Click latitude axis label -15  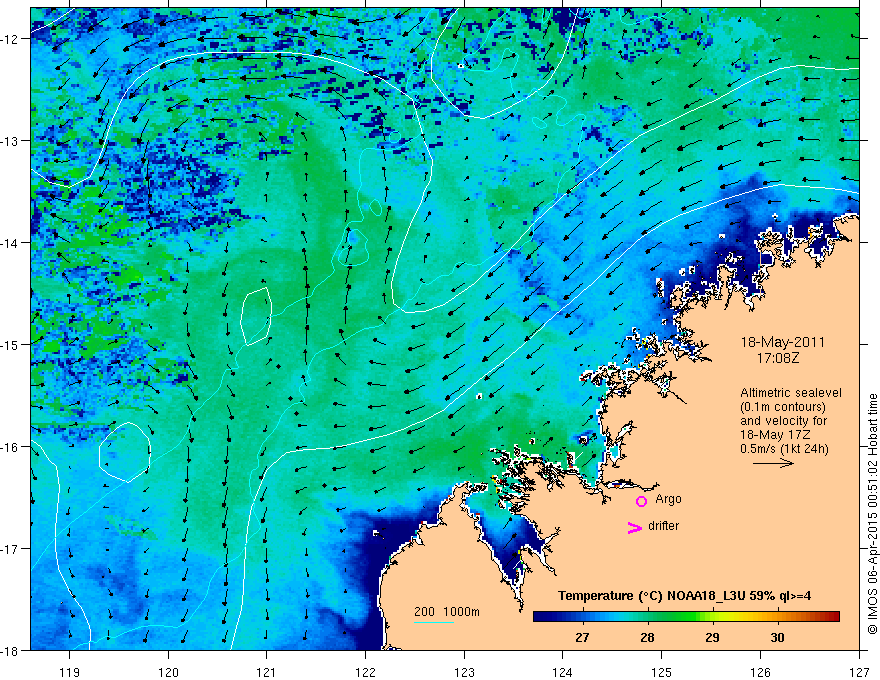11,344
